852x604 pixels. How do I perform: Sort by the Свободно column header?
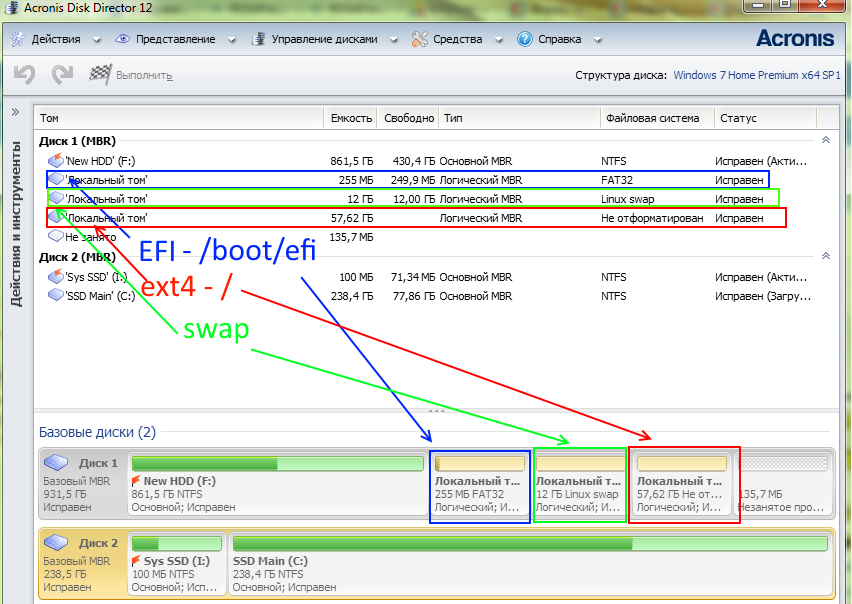pyautogui.click(x=409, y=118)
